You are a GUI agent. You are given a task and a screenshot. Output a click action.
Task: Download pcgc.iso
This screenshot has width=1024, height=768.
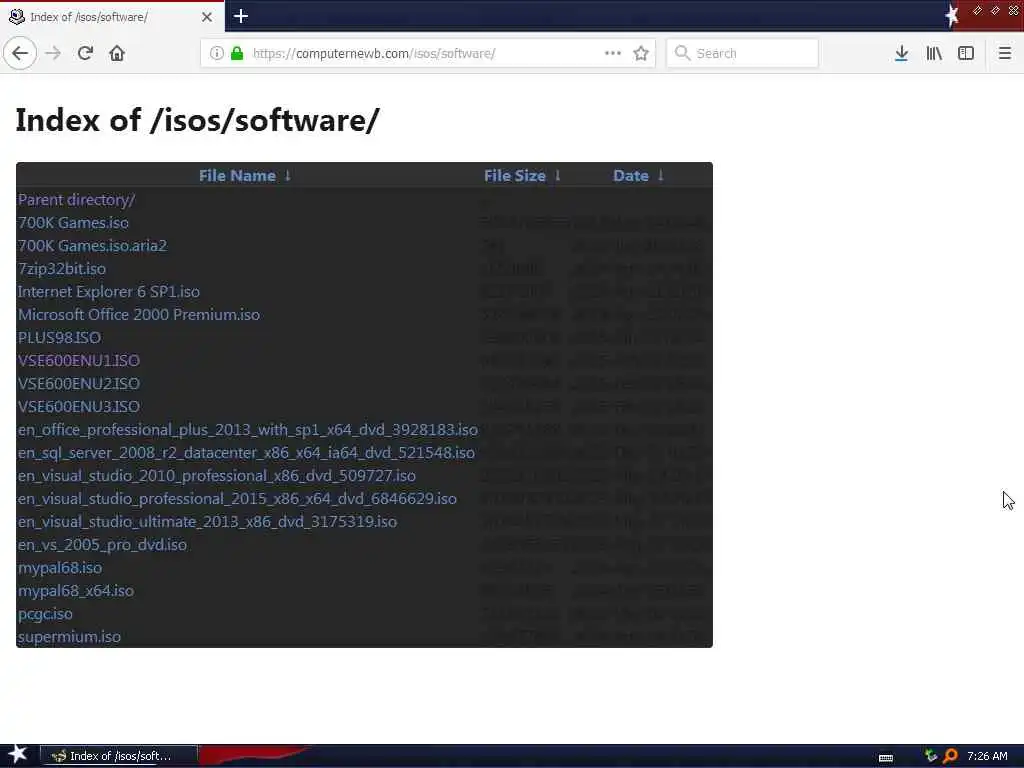coord(45,614)
